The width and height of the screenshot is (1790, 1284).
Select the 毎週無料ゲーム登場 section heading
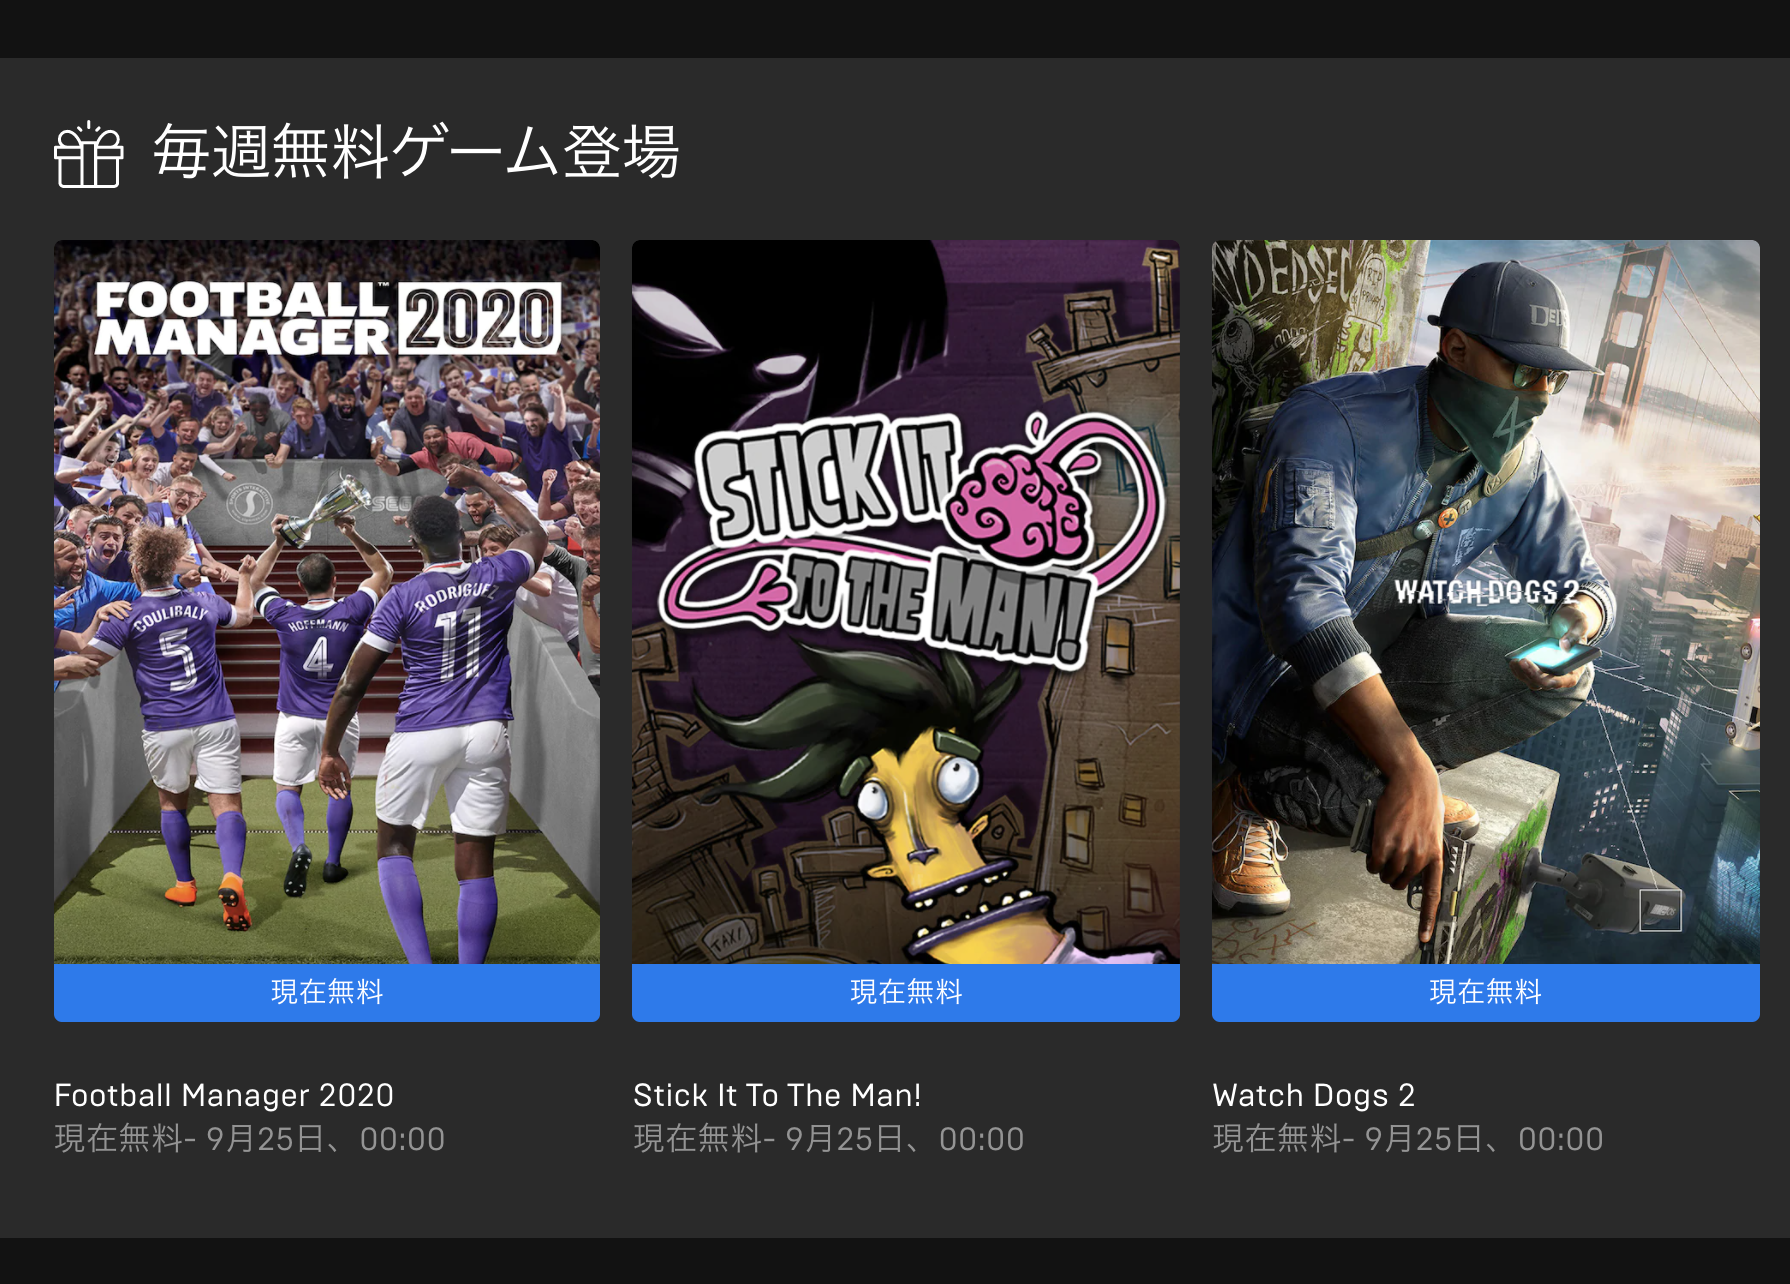pos(416,152)
